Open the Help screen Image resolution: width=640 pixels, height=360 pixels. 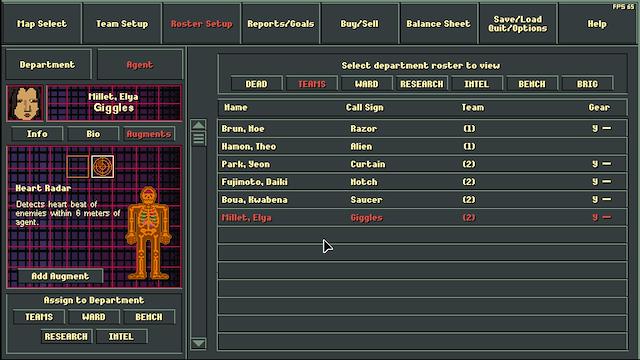tap(597, 24)
